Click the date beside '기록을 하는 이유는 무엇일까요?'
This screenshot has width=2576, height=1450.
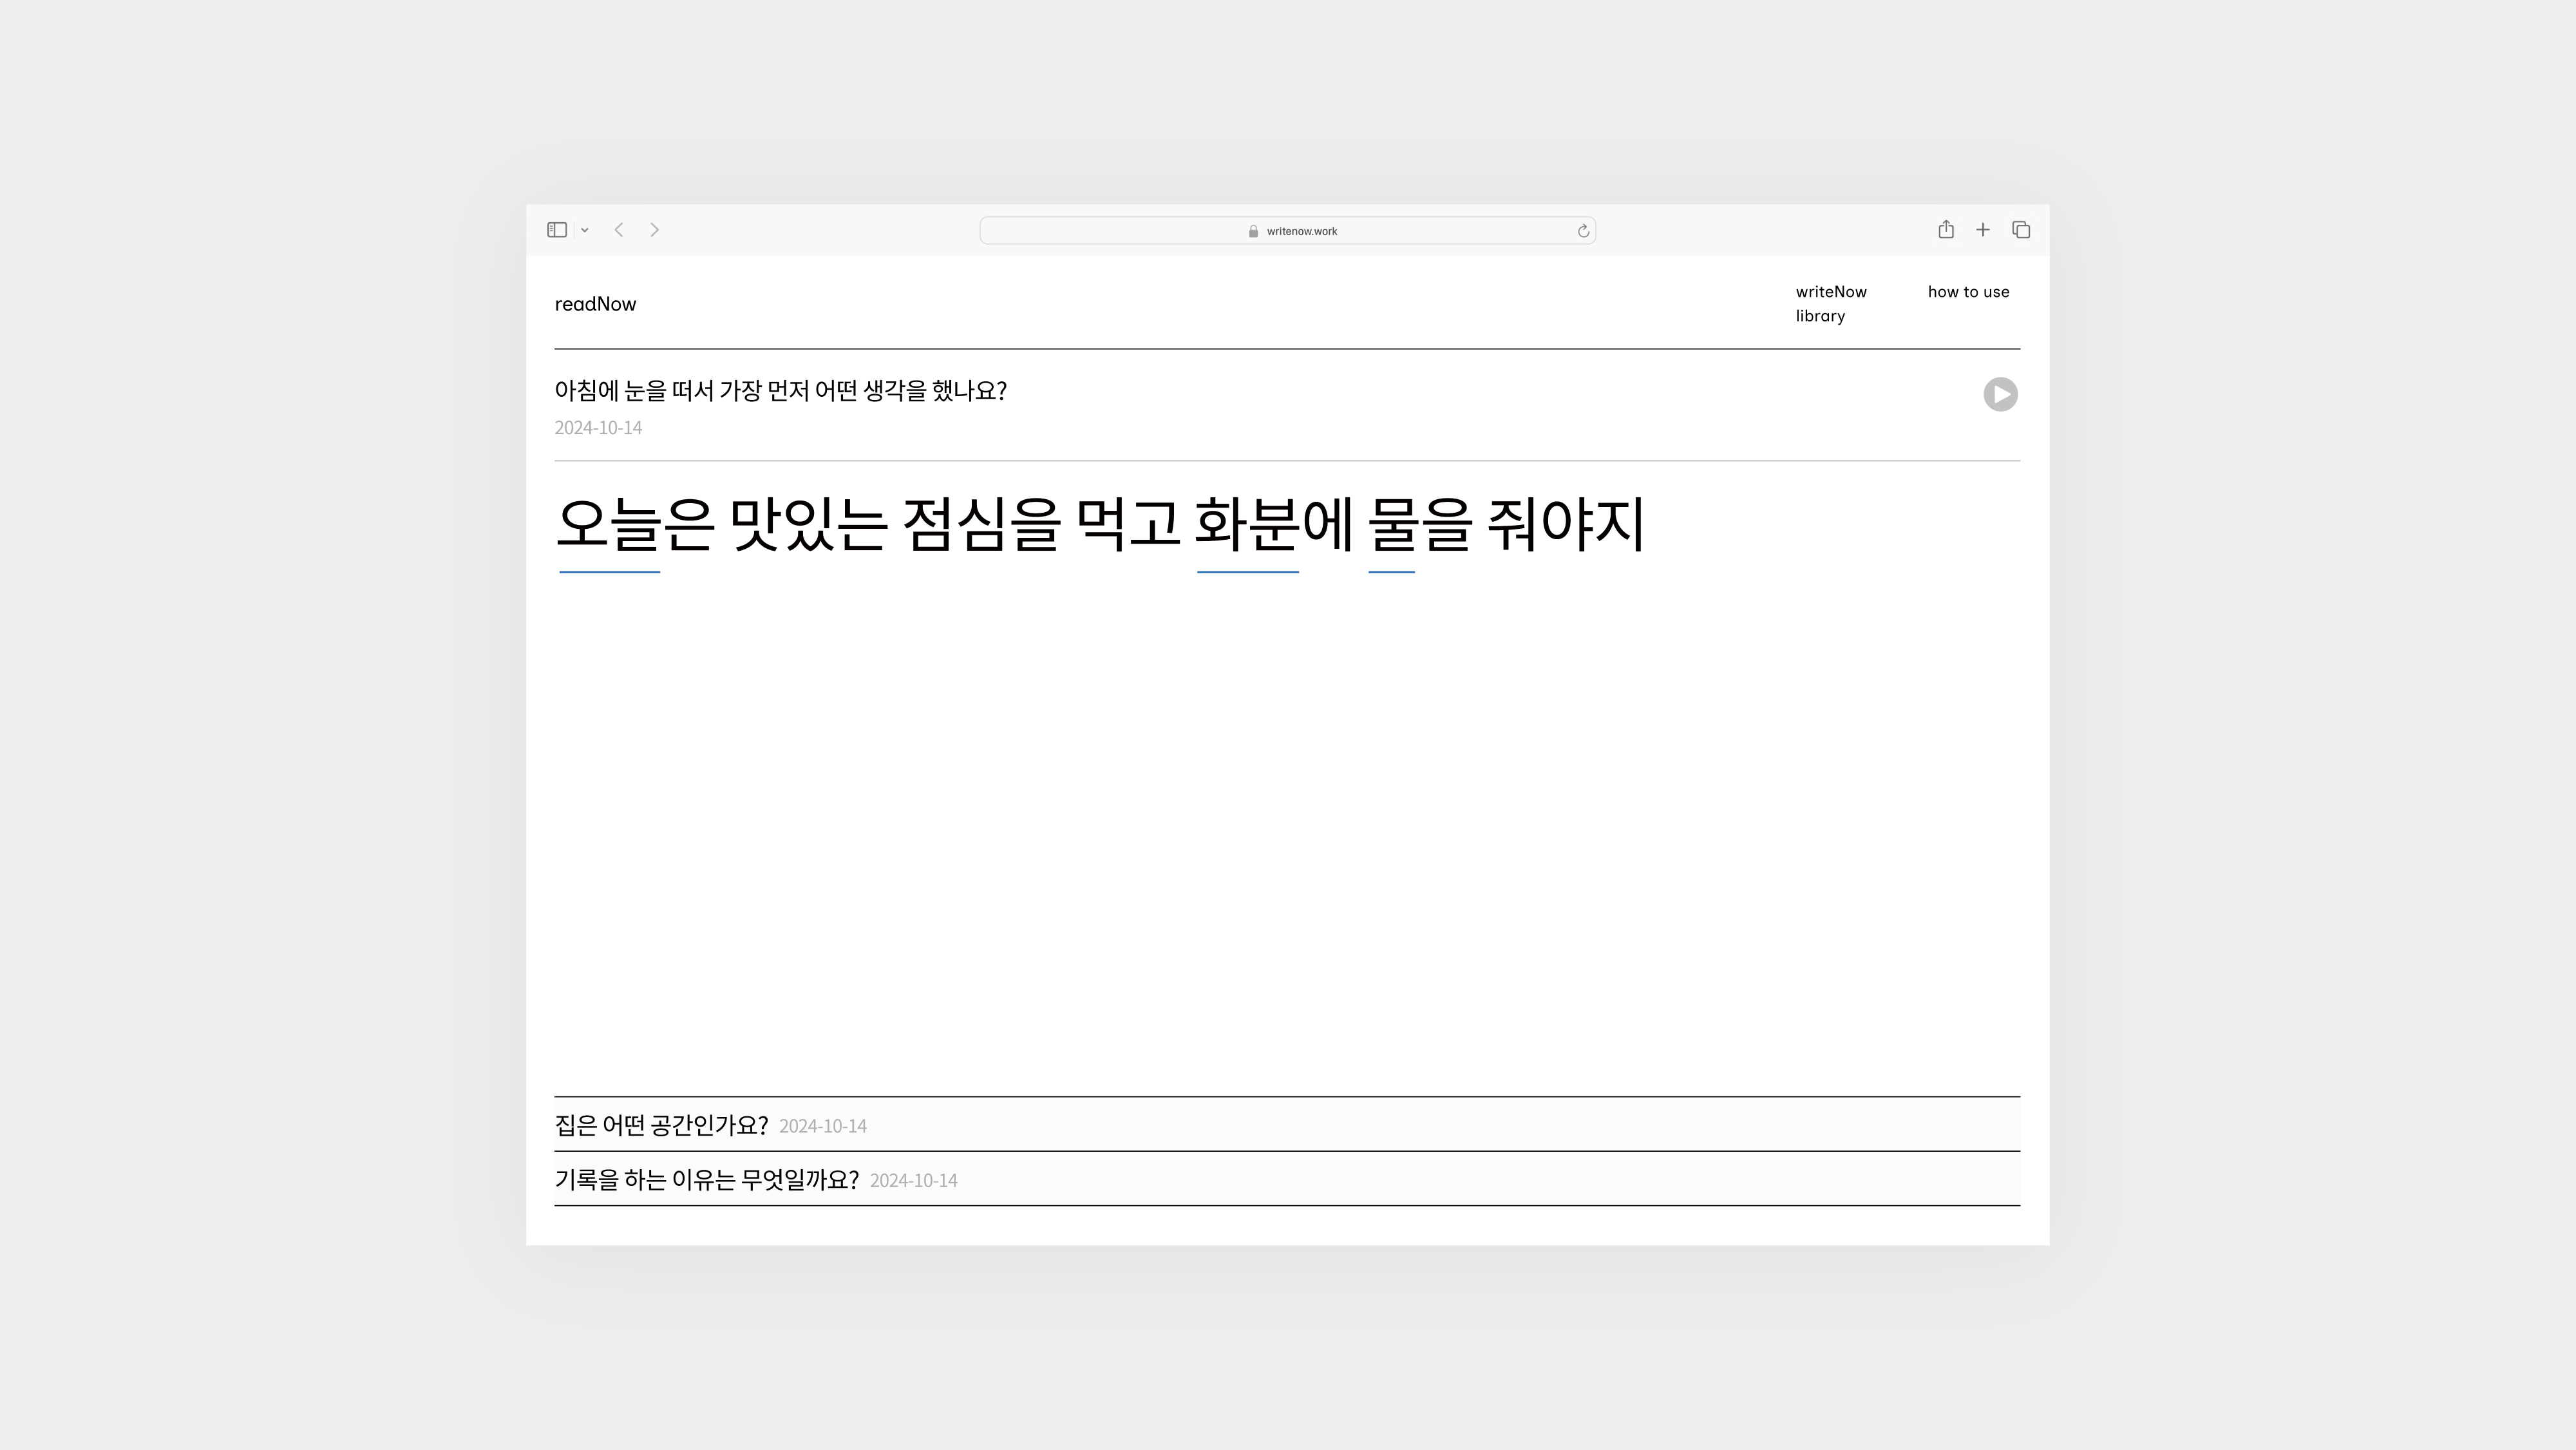point(913,1181)
